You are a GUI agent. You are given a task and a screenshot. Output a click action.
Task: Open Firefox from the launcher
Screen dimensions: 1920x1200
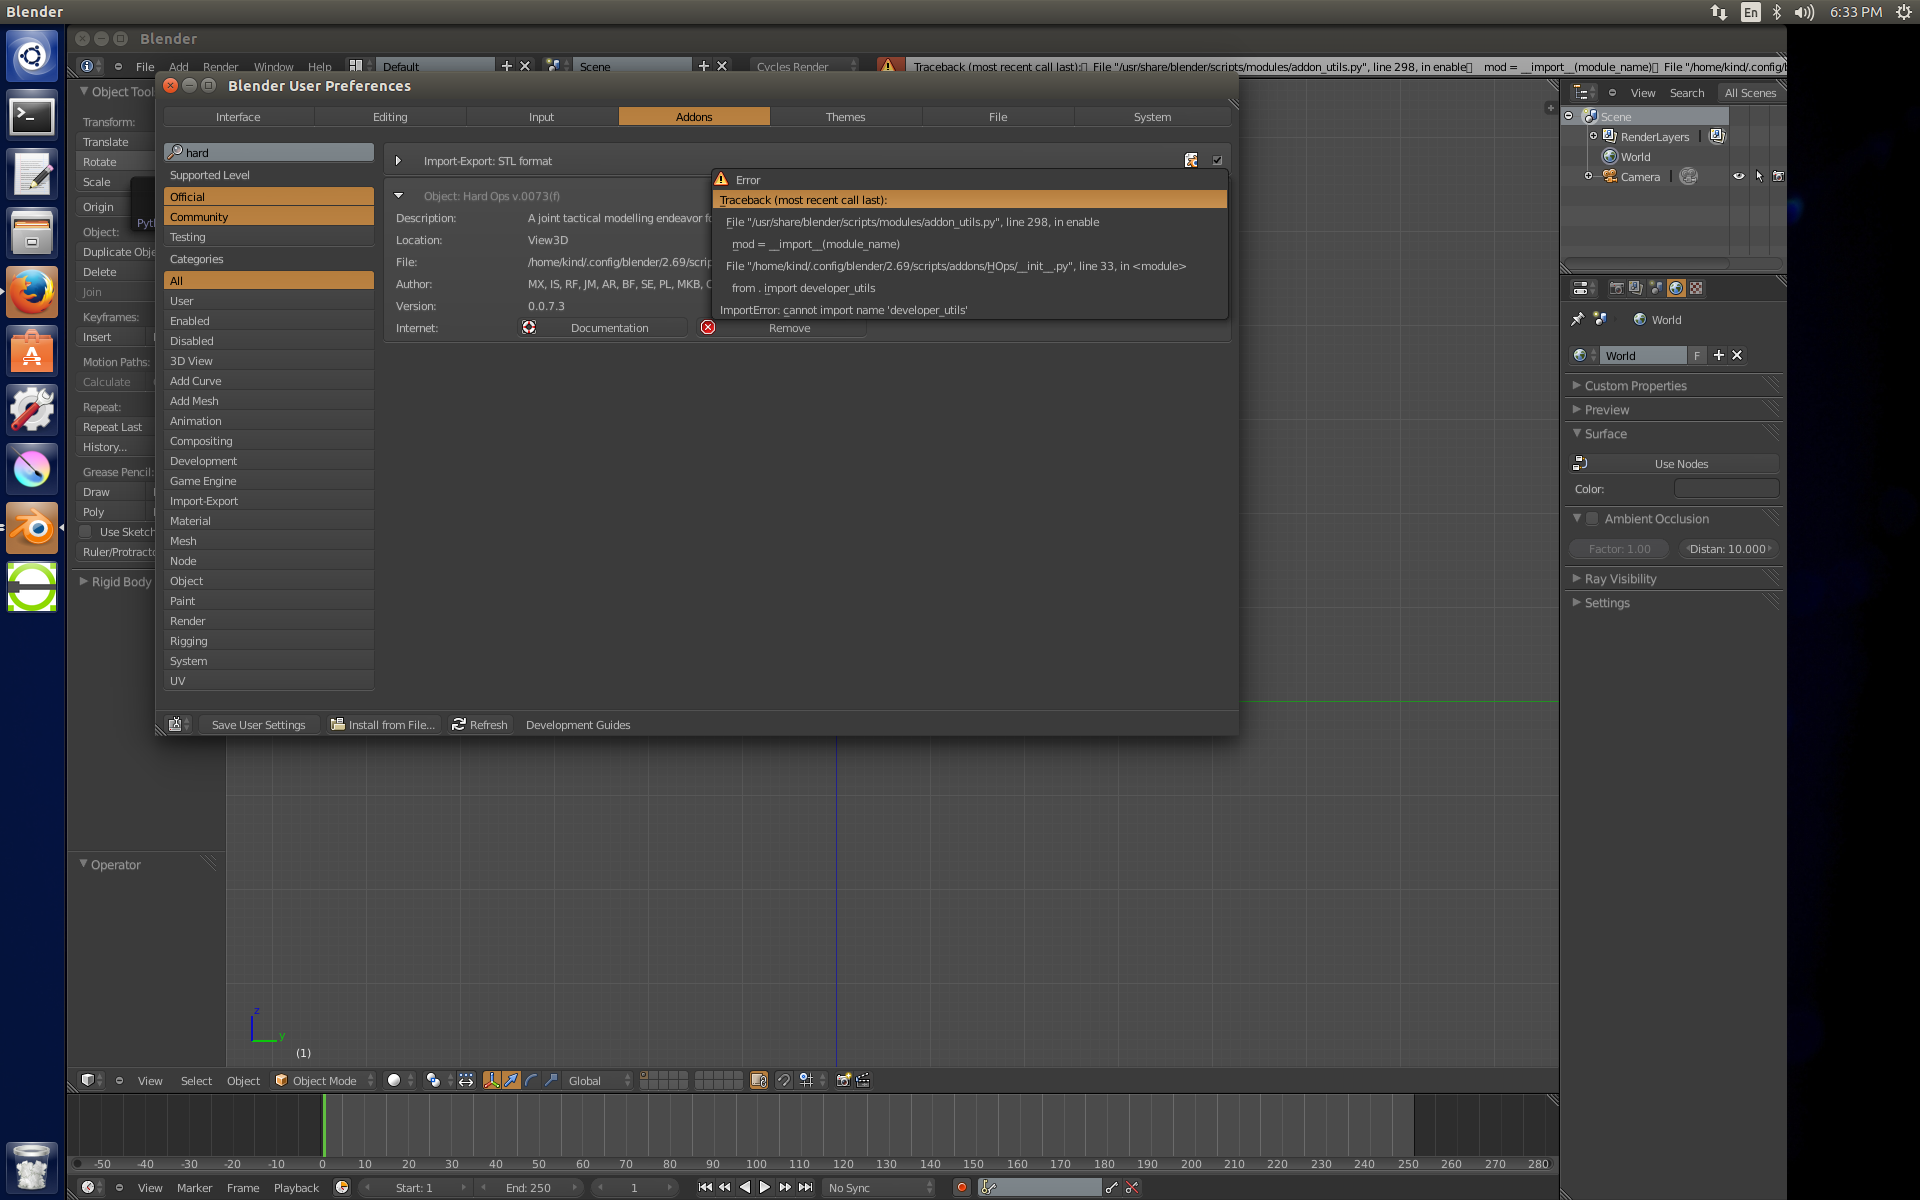pos(32,291)
